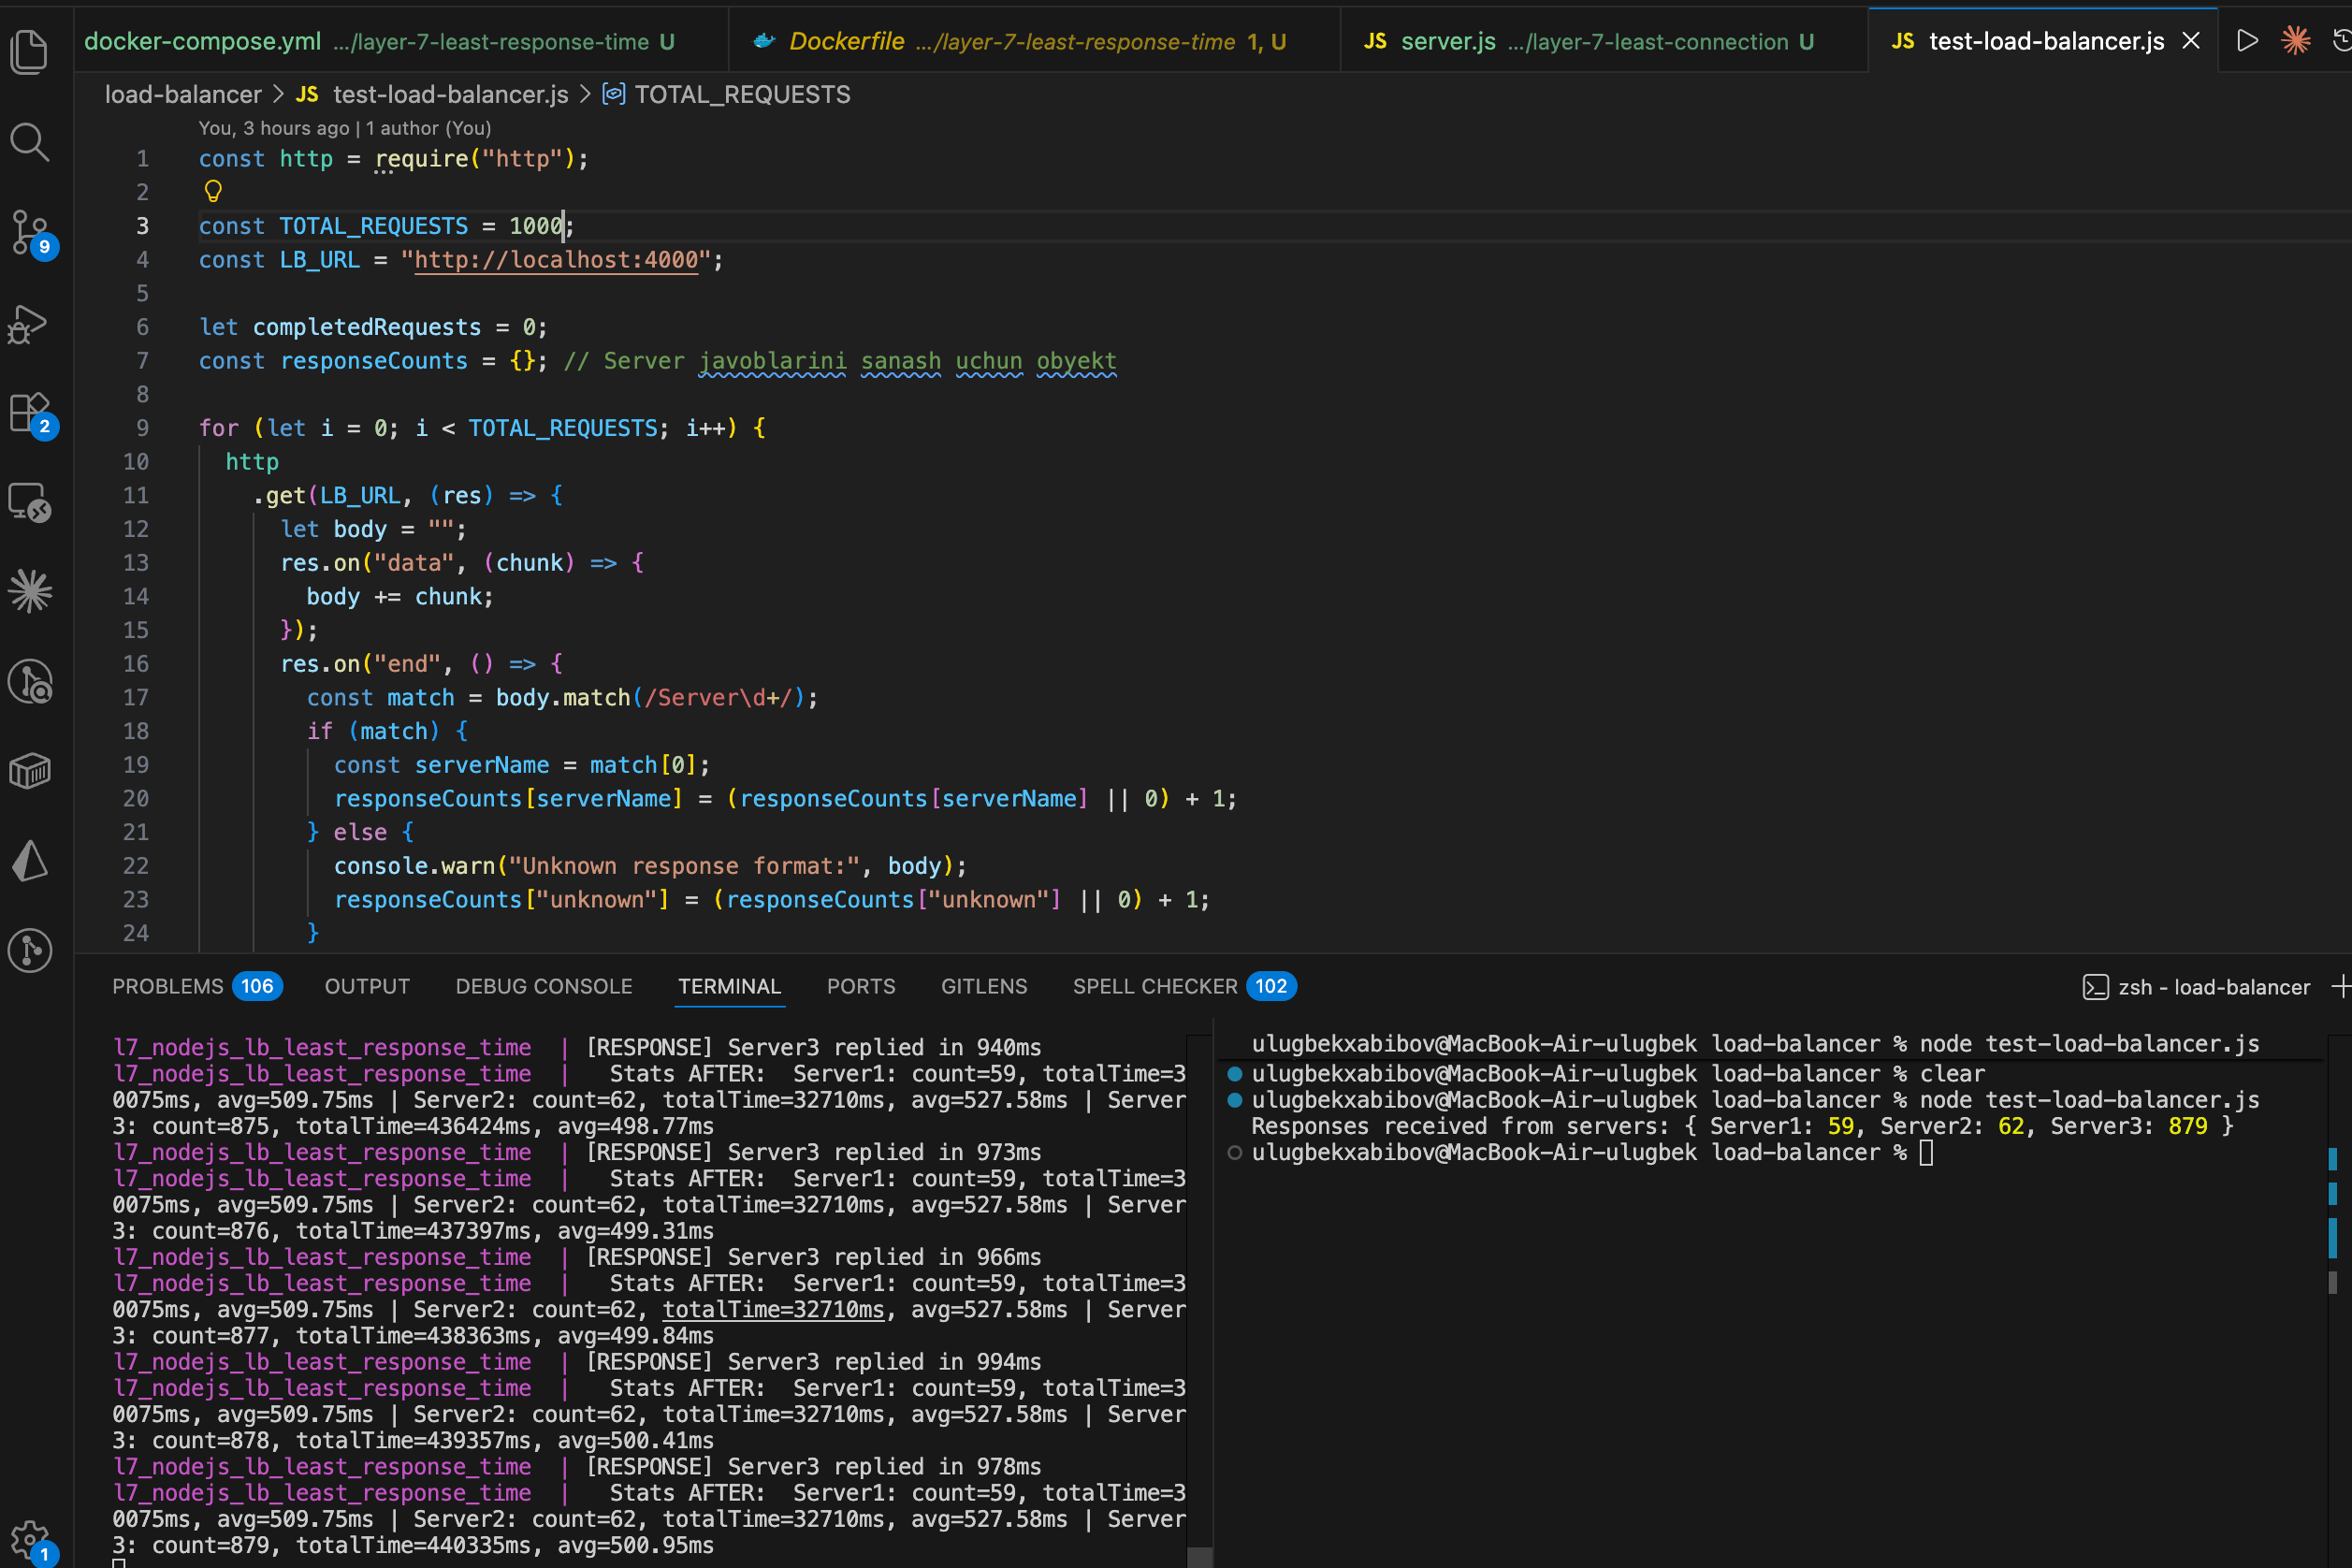Open the Explorer files icon
This screenshot has height=1568, width=2352.
pyautogui.click(x=30, y=51)
